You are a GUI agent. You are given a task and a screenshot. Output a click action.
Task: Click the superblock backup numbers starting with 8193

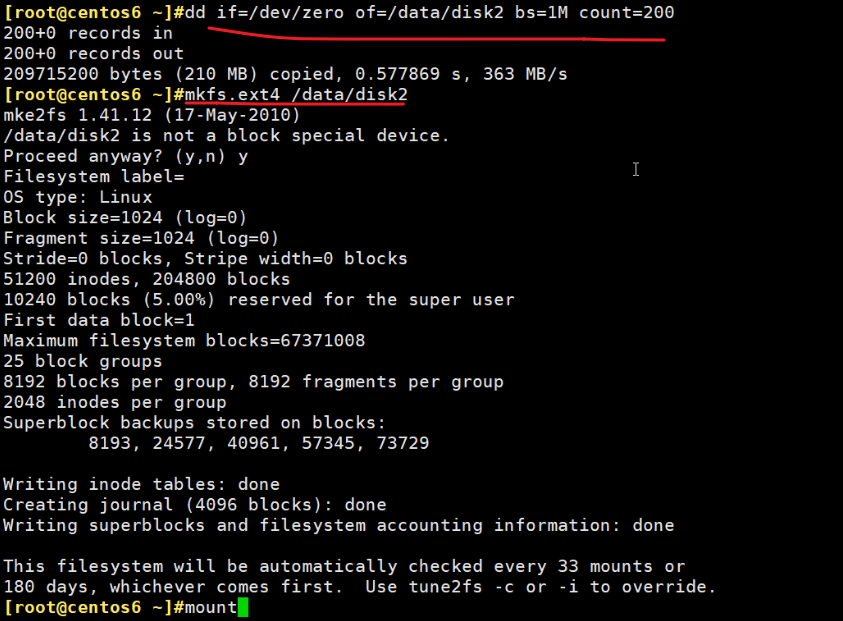[x=259, y=443]
